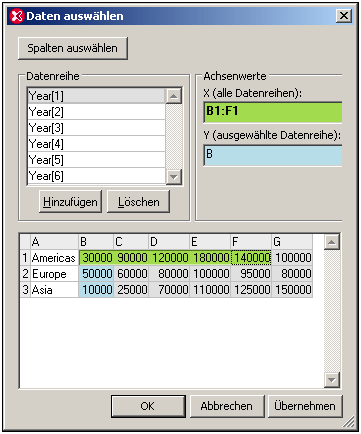361x434 pixels.
Task: Click the cell containing 110000
Action: [x=210, y=290]
